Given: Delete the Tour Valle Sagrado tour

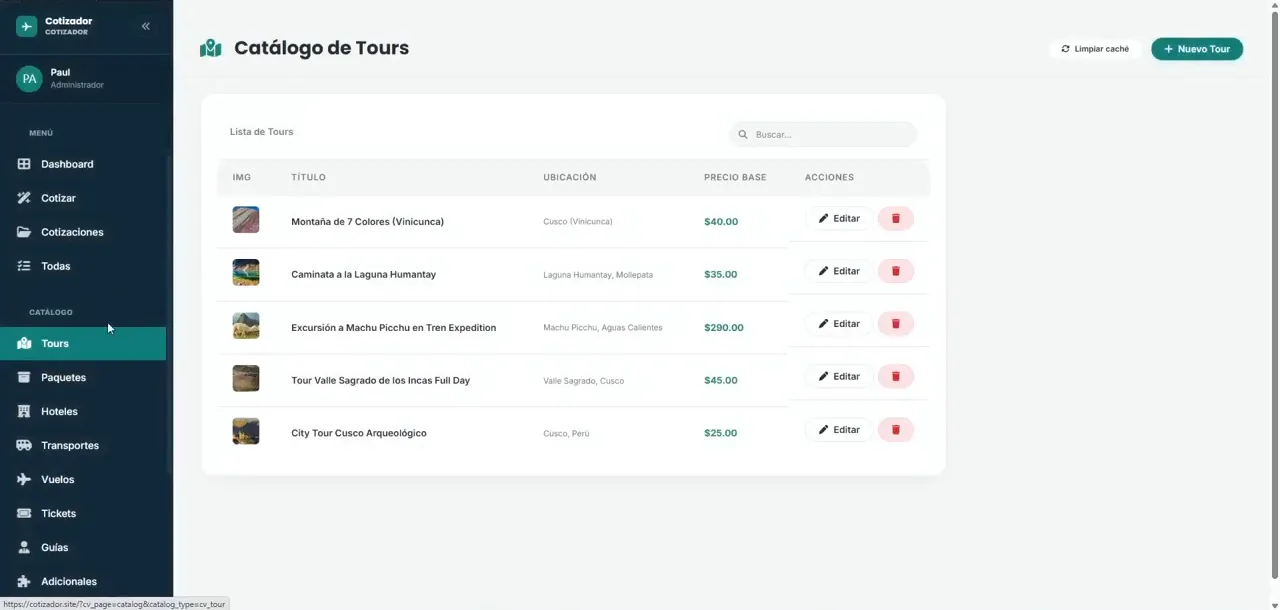Looking at the screenshot, I should pos(896,377).
